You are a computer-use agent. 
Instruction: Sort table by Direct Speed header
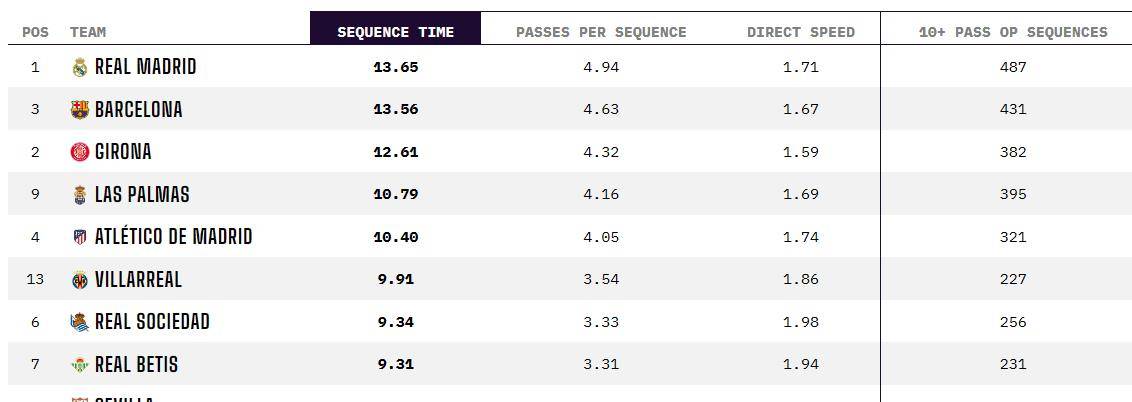coord(801,32)
